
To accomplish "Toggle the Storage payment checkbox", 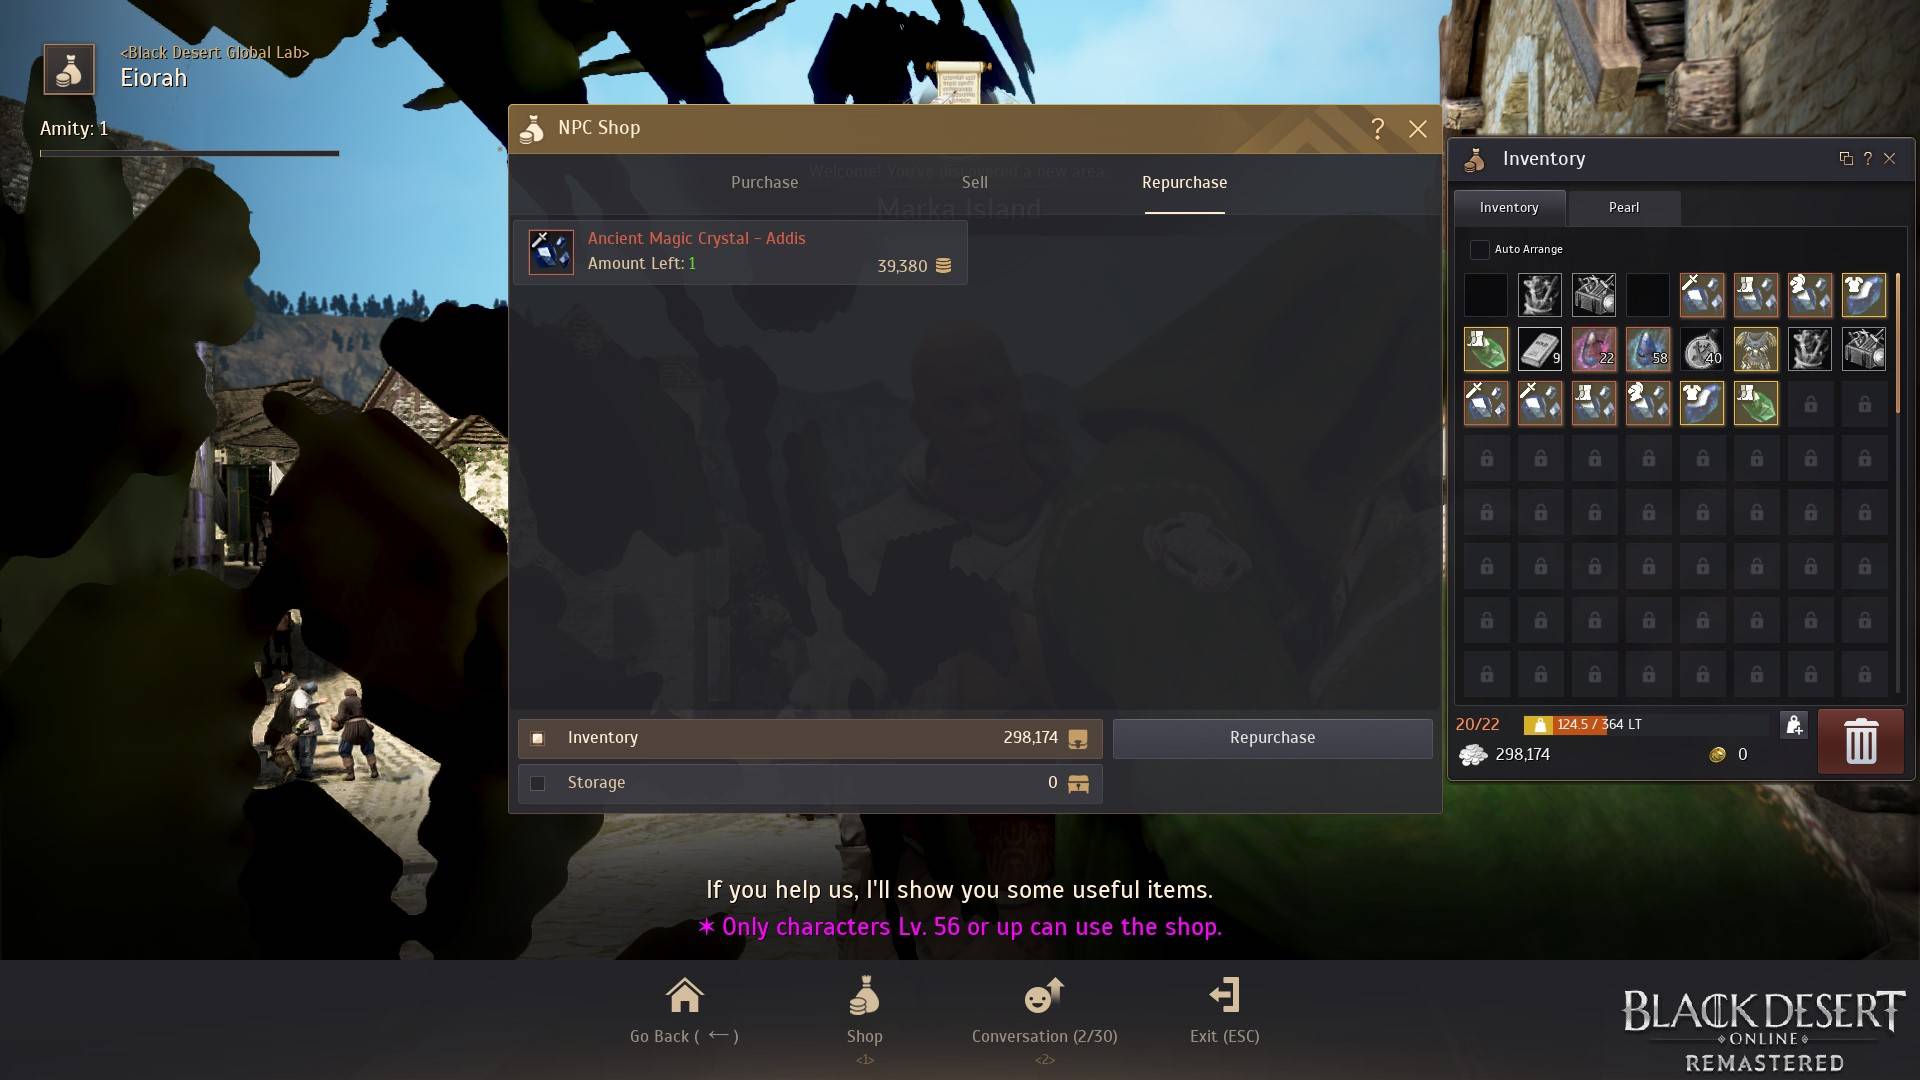I will tap(537, 782).
